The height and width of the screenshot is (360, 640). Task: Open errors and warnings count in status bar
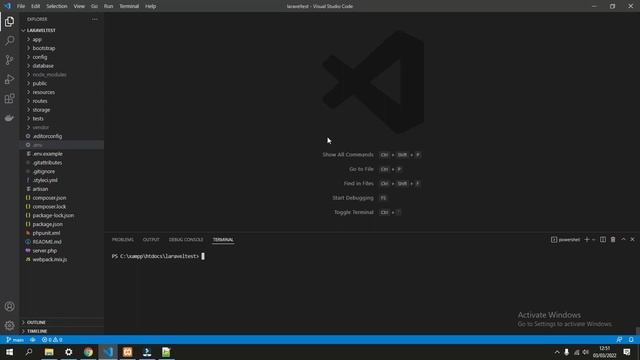click(x=52, y=340)
